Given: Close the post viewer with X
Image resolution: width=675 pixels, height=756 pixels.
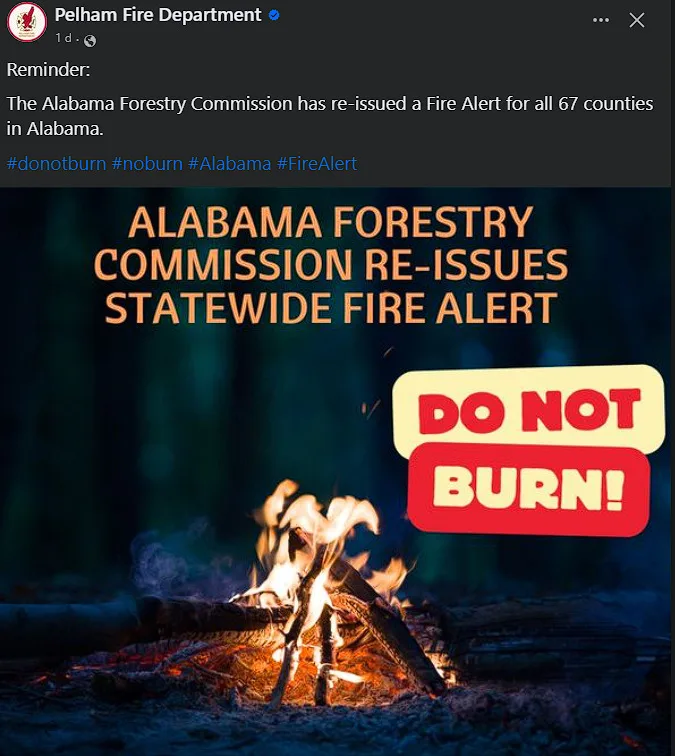Looking at the screenshot, I should 637,20.
